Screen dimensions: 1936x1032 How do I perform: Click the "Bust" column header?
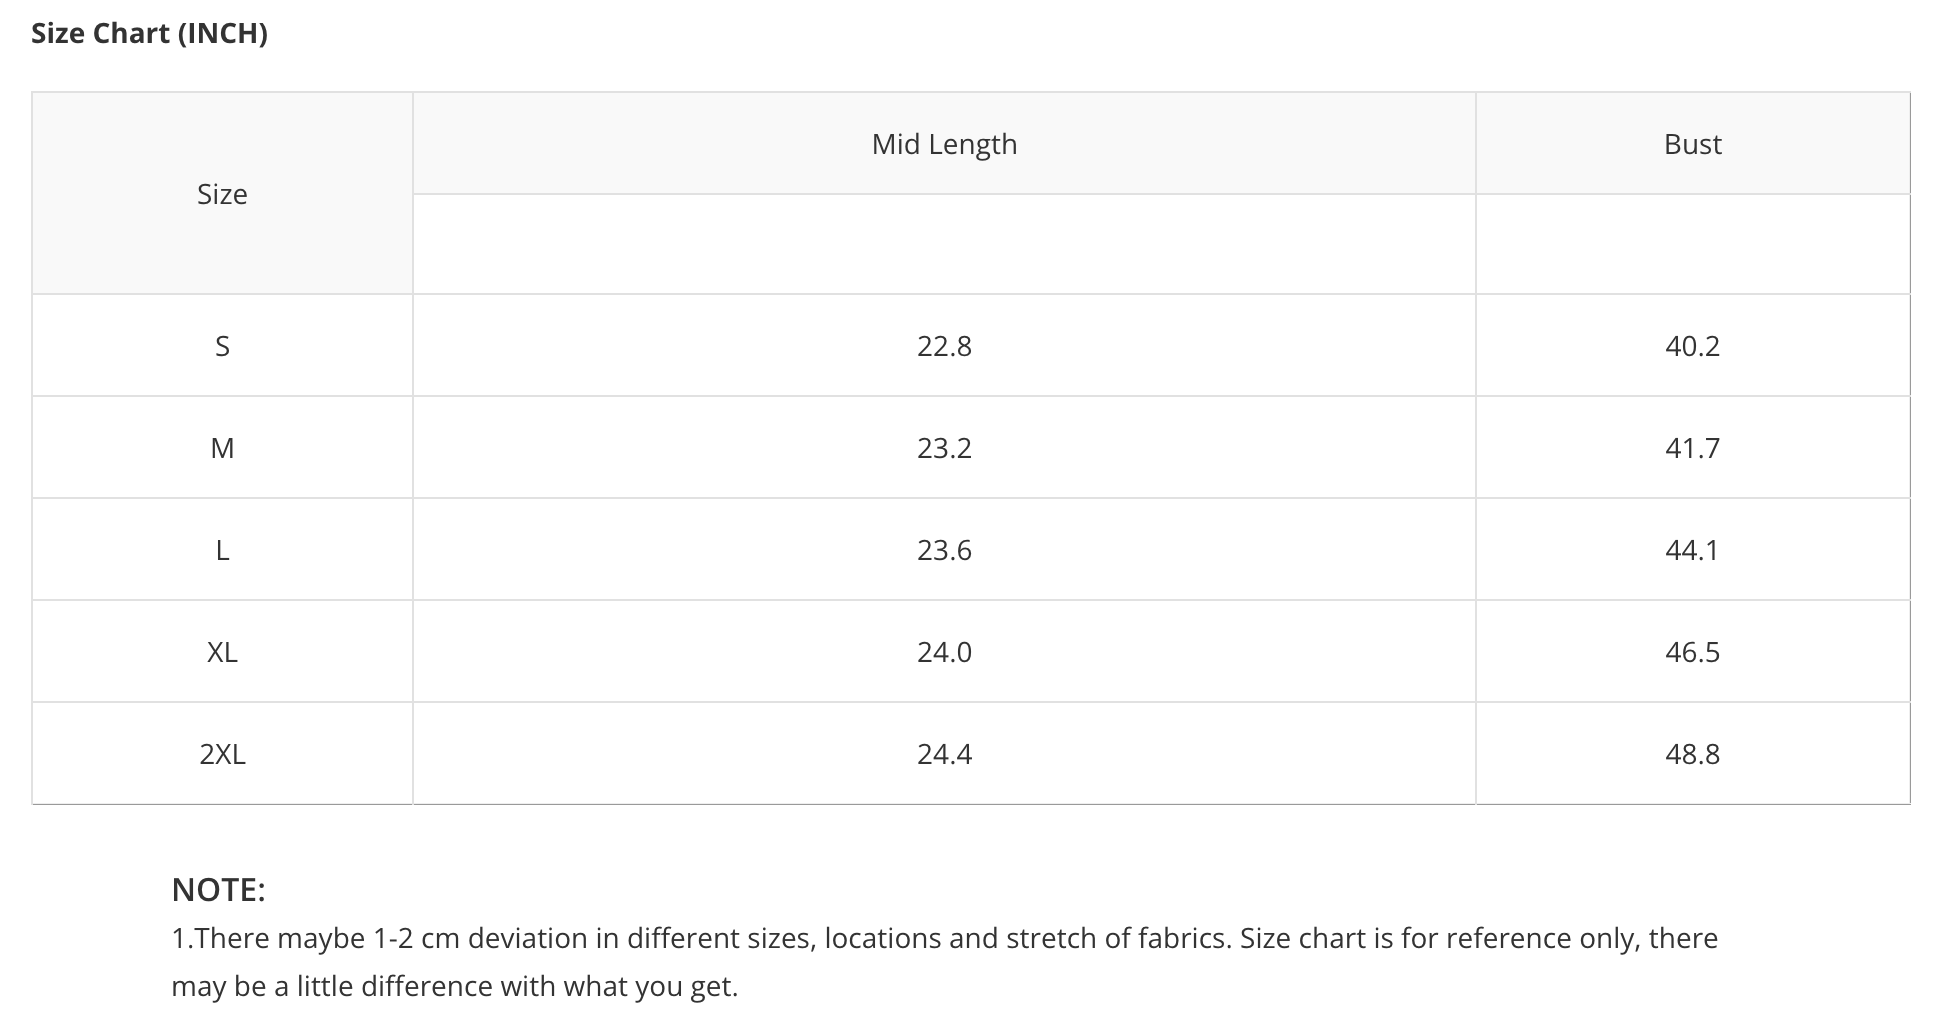coord(1692,144)
